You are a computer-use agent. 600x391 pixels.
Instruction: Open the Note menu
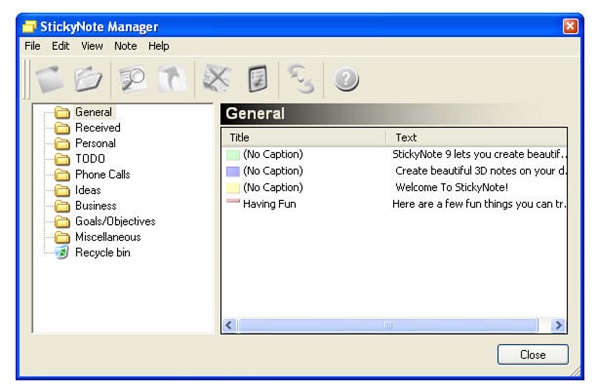pyautogui.click(x=126, y=46)
